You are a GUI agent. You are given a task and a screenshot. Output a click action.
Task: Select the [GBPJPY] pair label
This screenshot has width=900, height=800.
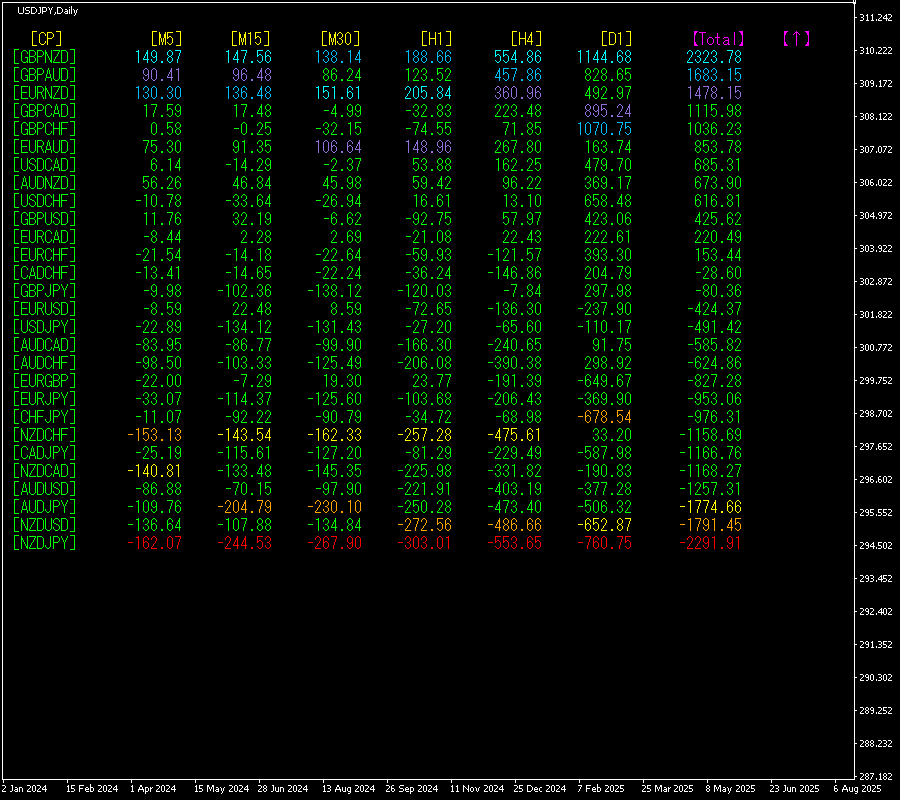pyautogui.click(x=45, y=291)
